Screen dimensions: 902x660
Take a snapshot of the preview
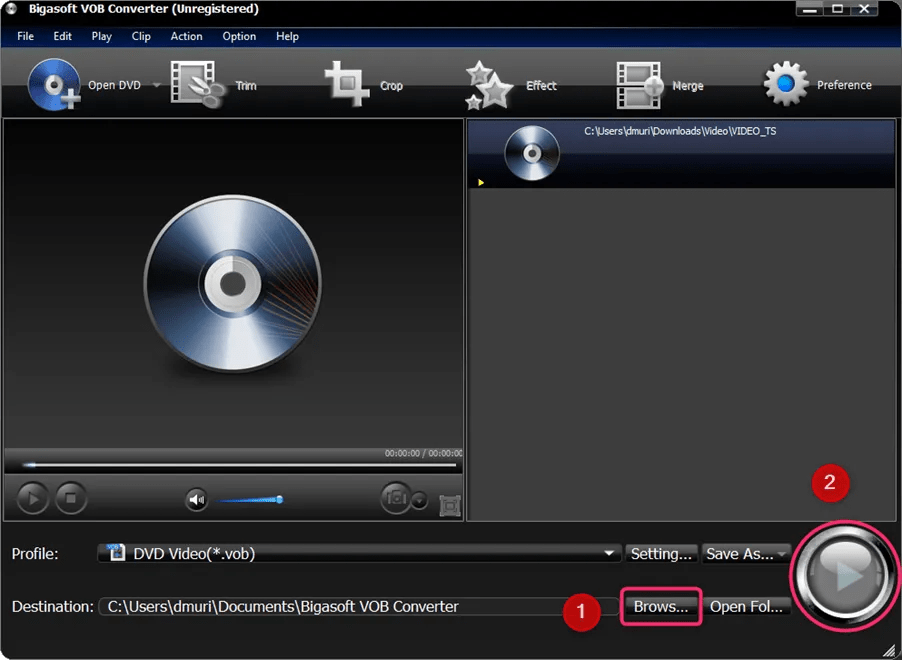[394, 499]
